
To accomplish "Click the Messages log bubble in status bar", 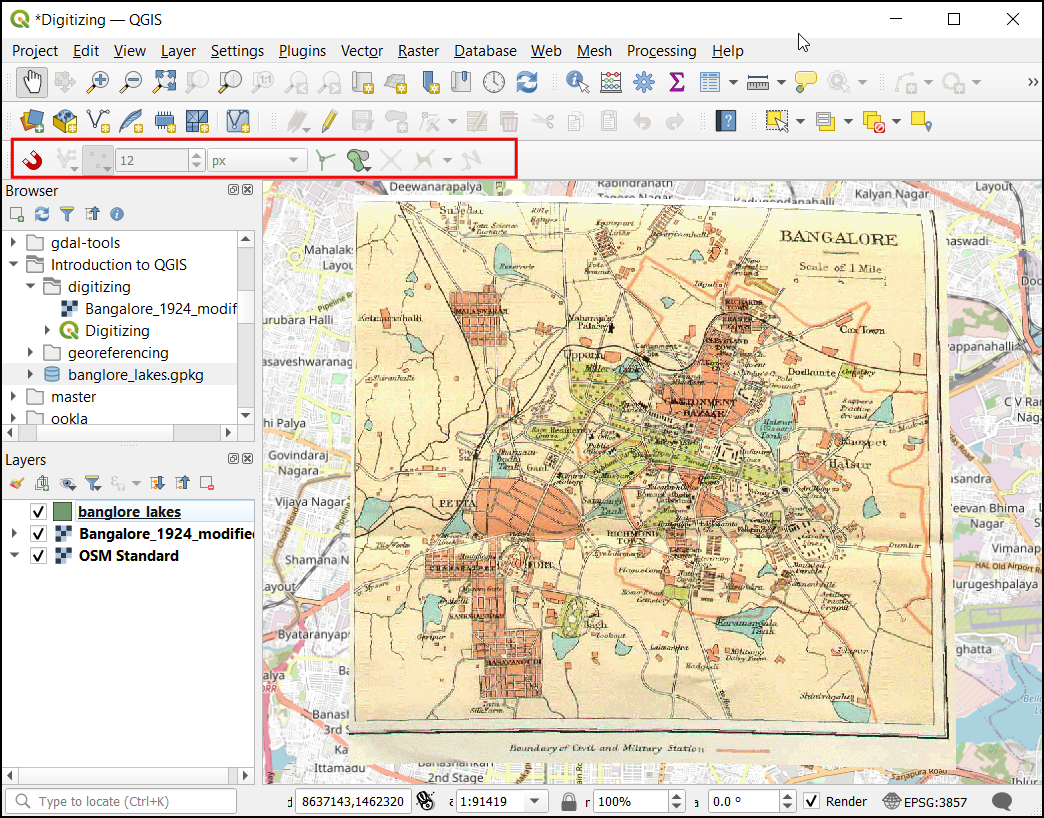I will coord(1001,801).
